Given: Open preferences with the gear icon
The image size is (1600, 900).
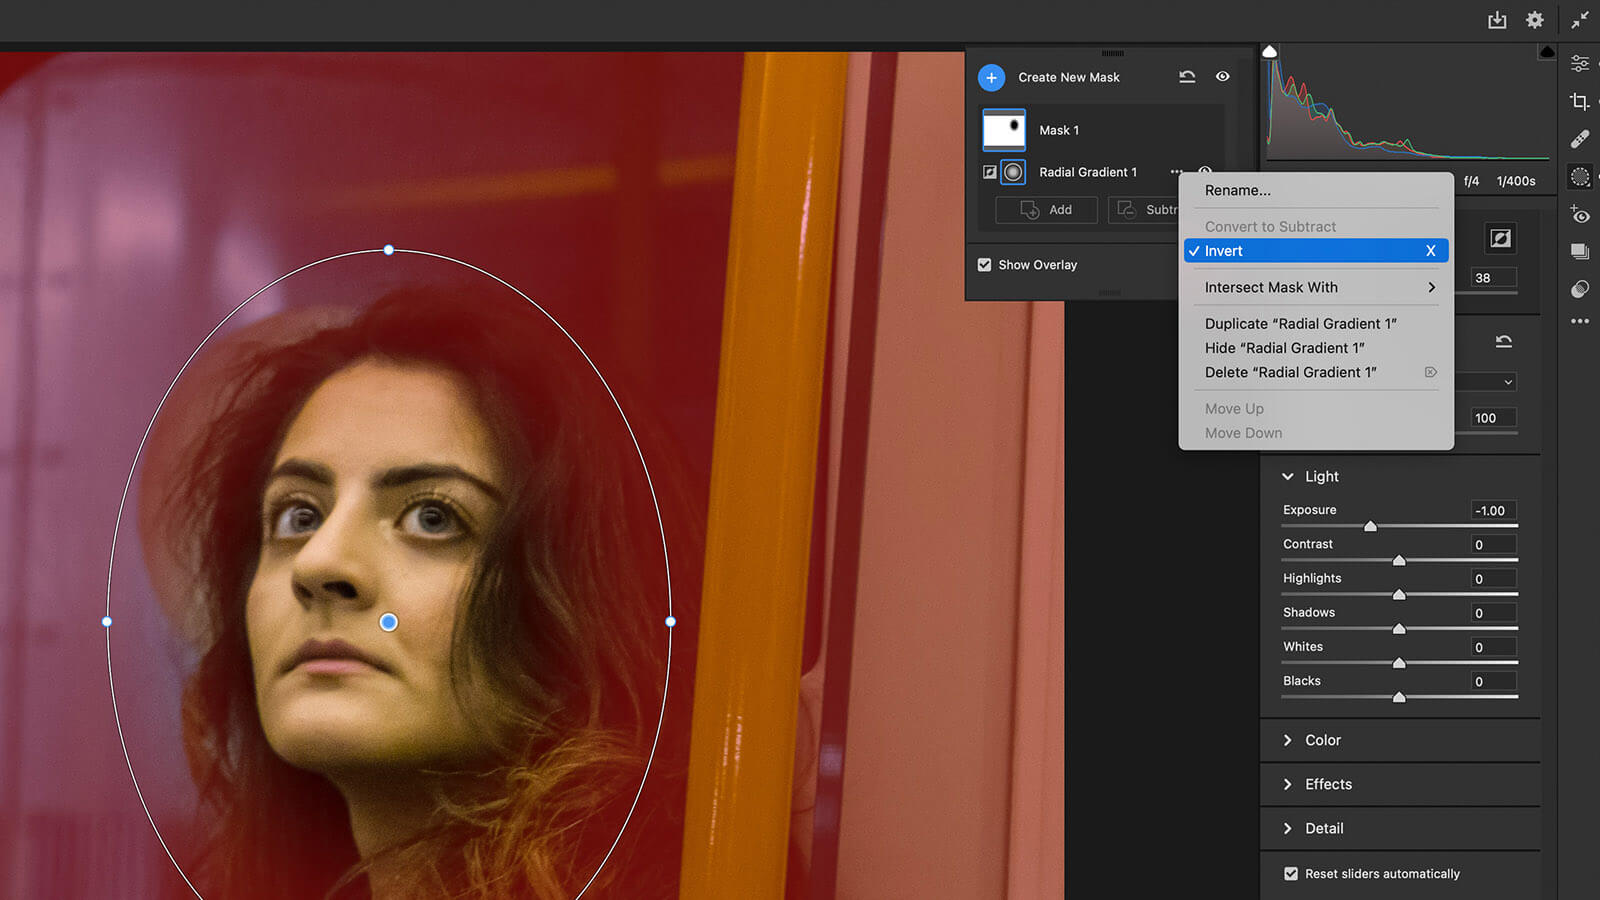Looking at the screenshot, I should tap(1535, 20).
